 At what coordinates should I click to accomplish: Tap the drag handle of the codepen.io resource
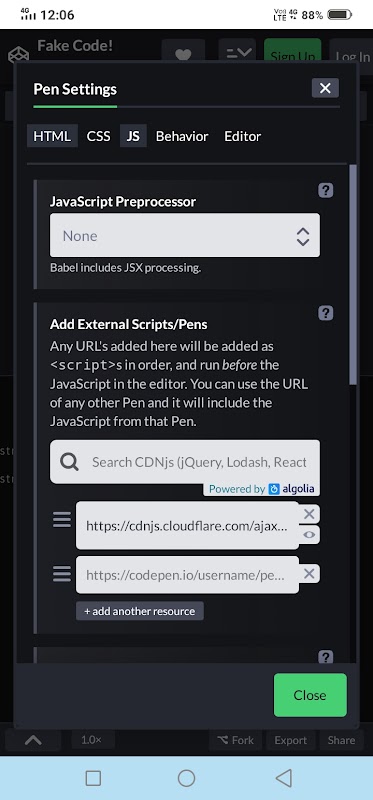pos(62,573)
